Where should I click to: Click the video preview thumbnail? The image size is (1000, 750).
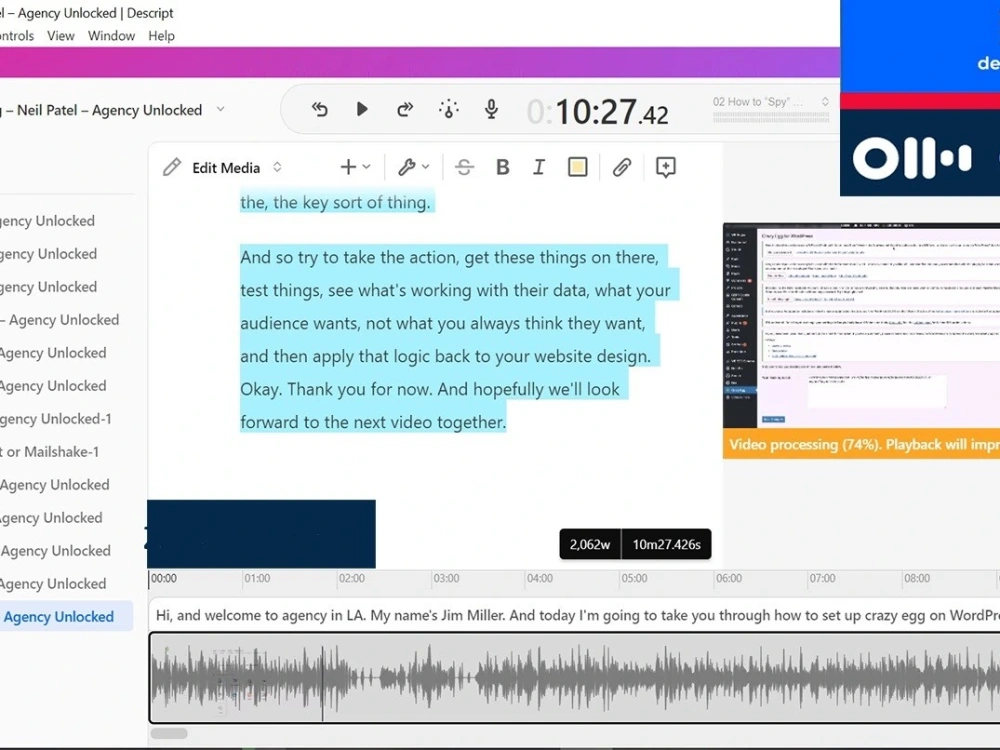(x=862, y=326)
